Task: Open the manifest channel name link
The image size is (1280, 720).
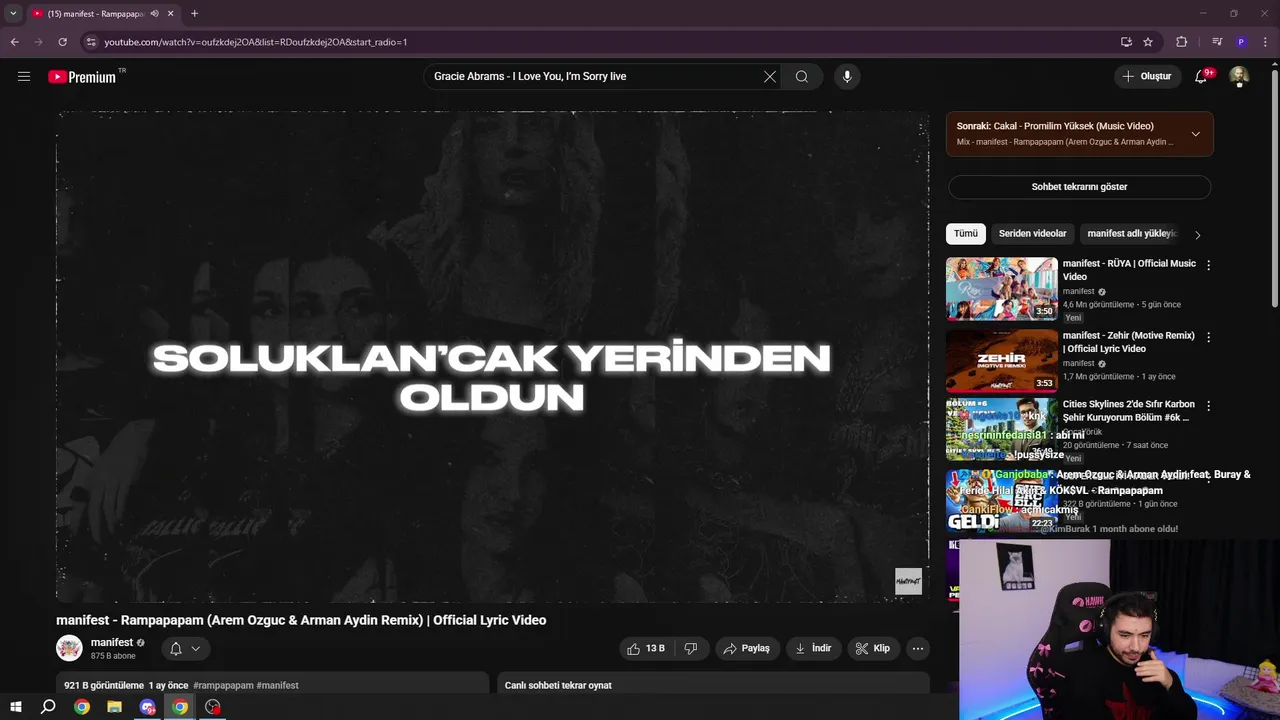Action: [x=112, y=642]
